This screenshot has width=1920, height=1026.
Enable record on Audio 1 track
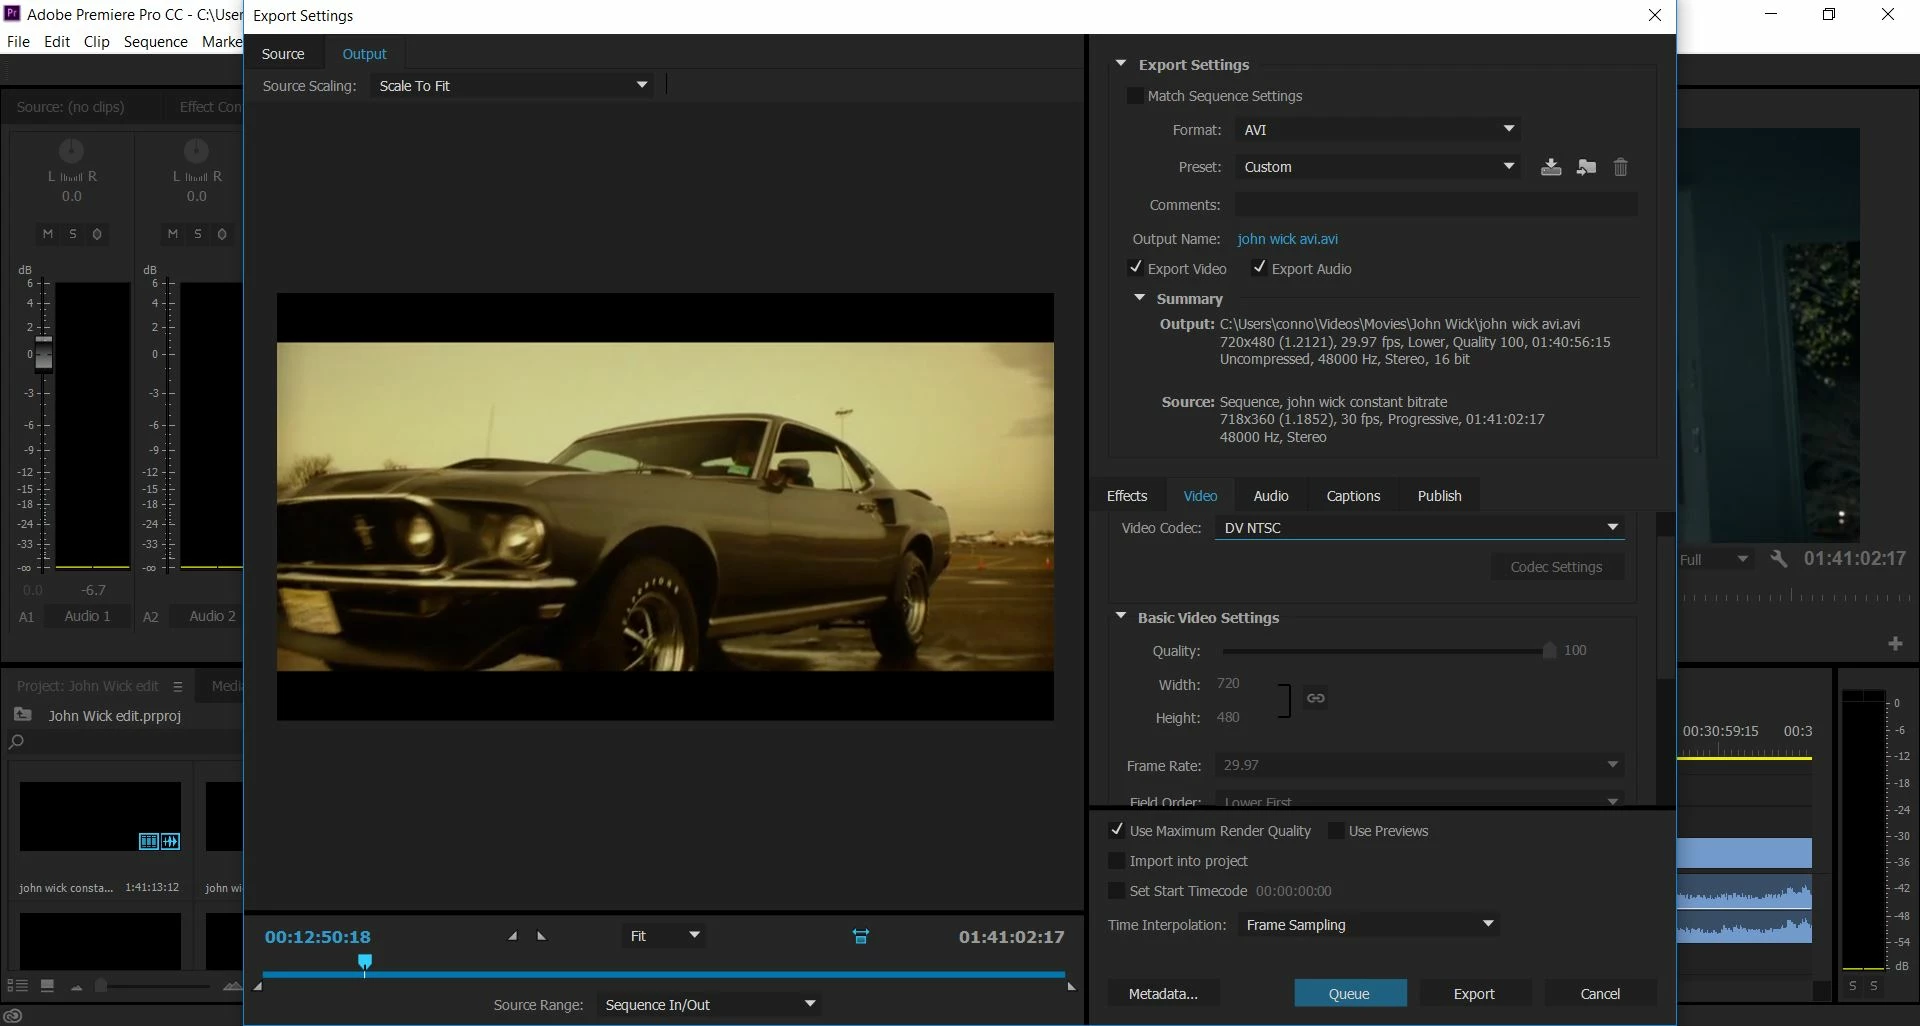(97, 234)
